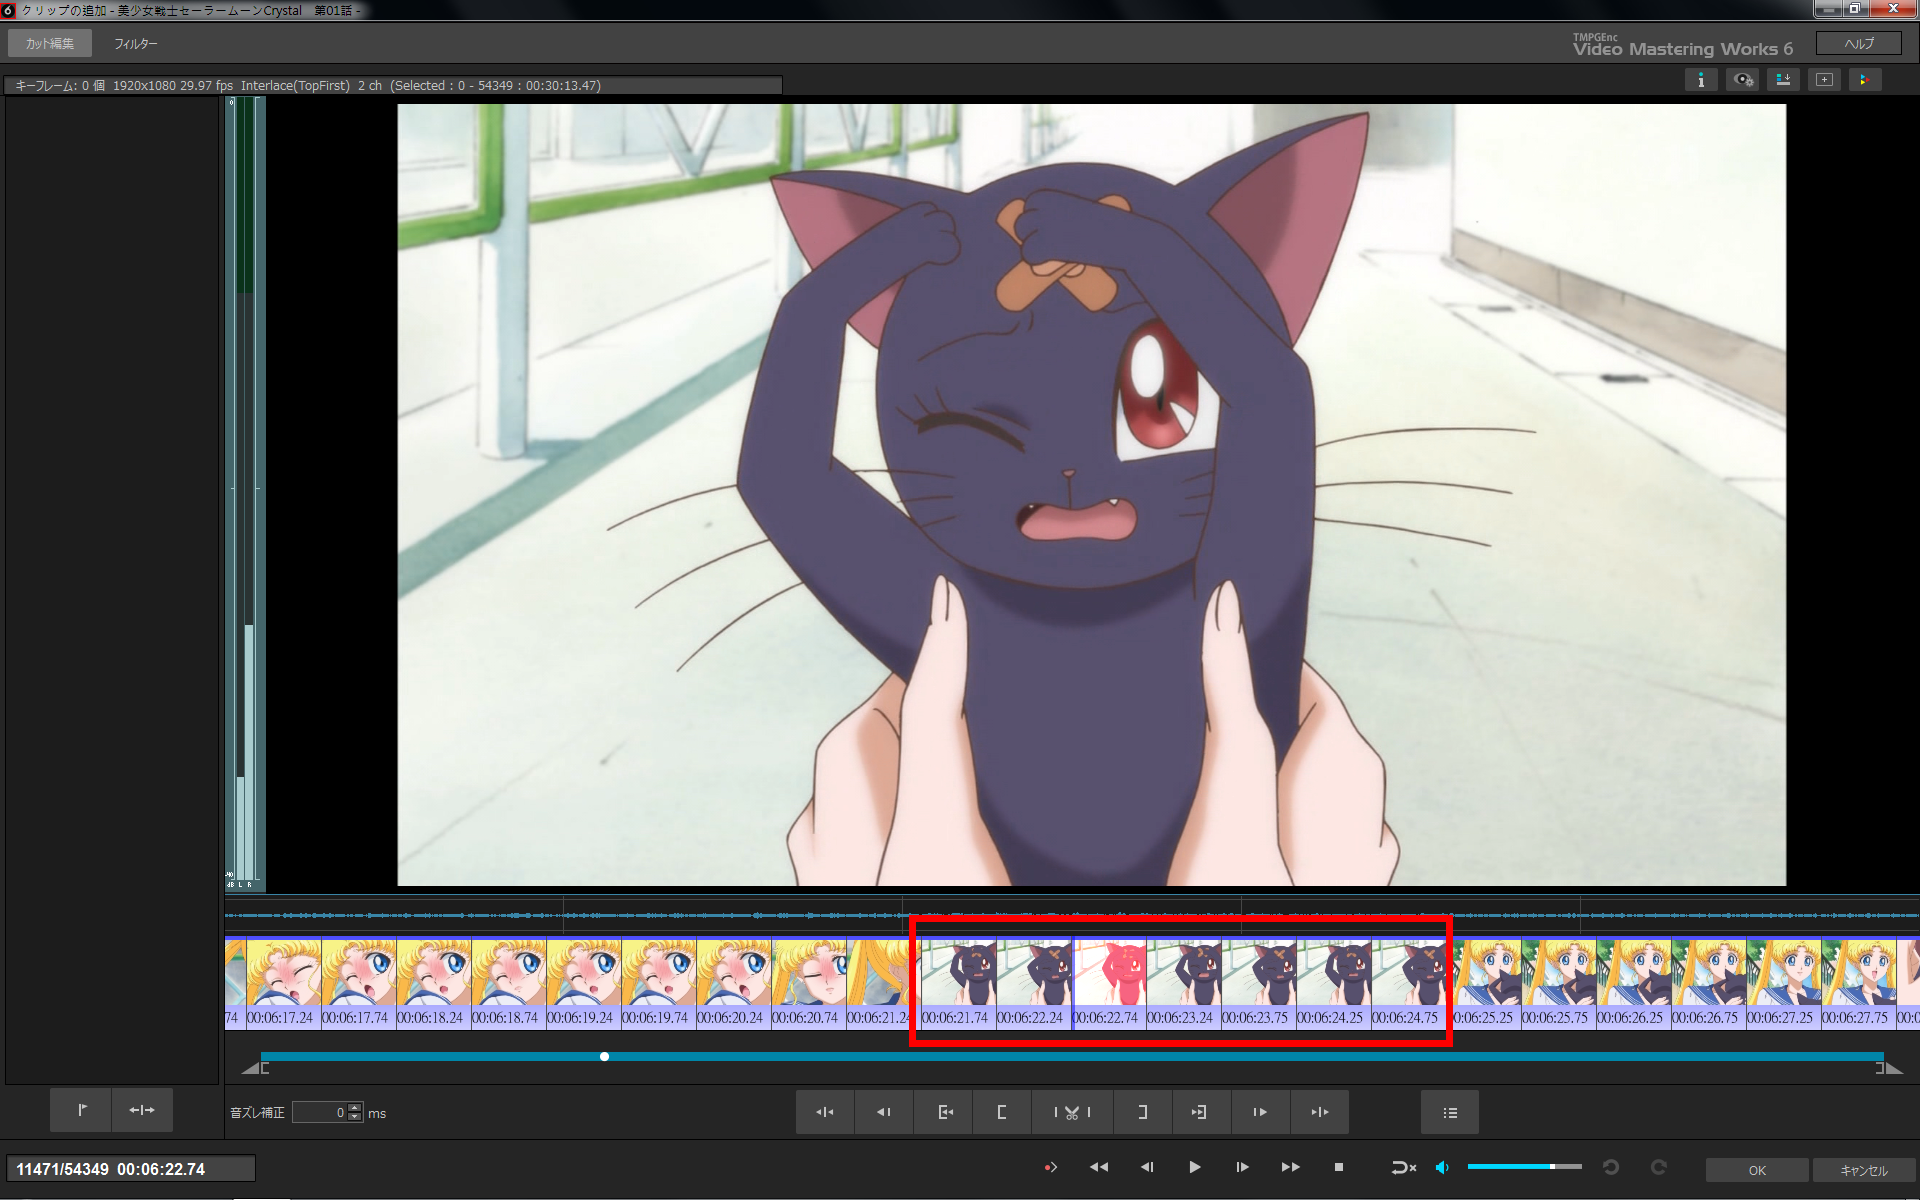
Task: Toggle loop playback mode
Action: [x=1404, y=1167]
